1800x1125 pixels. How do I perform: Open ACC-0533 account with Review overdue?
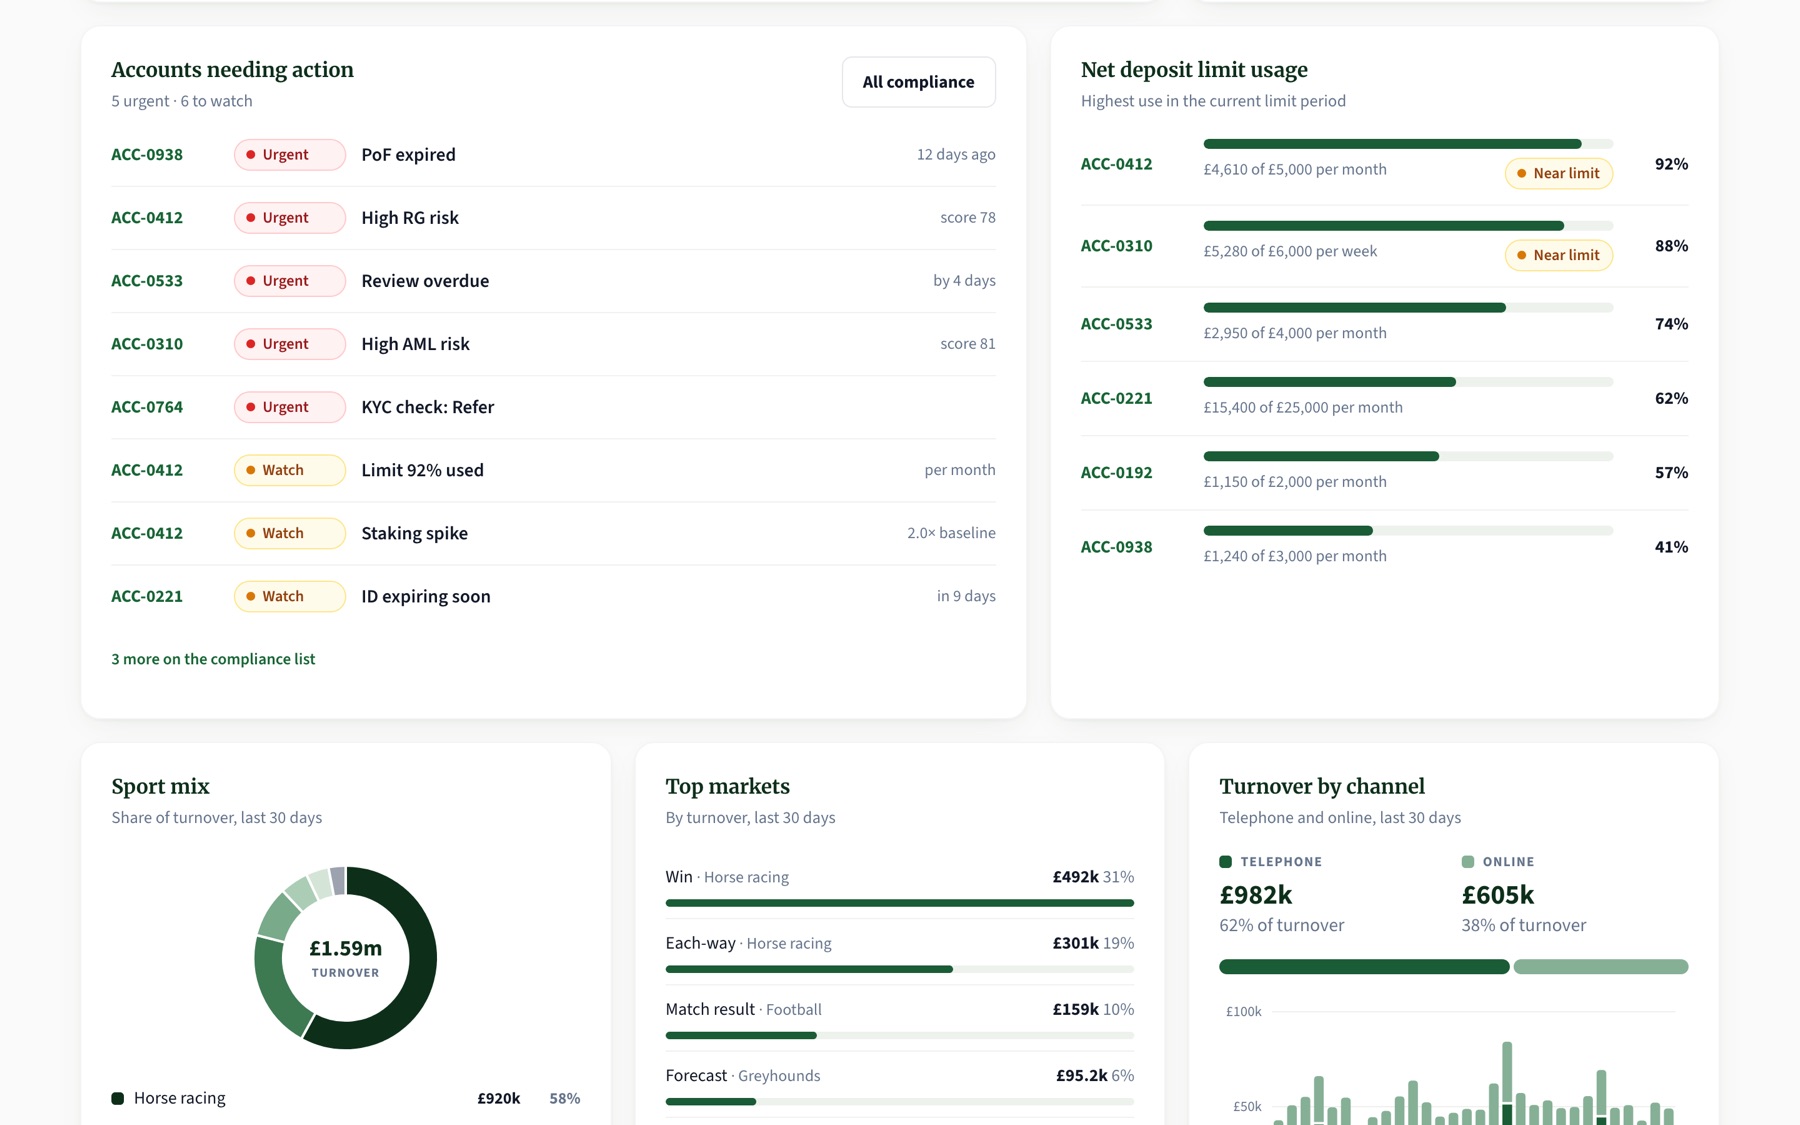[x=147, y=281]
